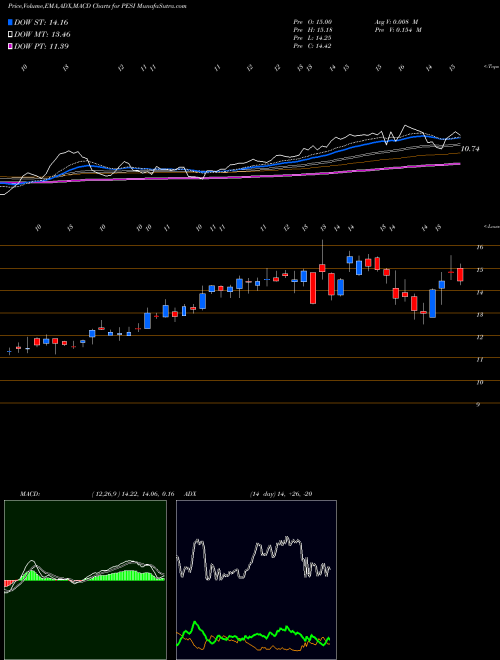Click the 10.74 EMA price label
The height and width of the screenshot is (660, 500).
[x=471, y=149]
